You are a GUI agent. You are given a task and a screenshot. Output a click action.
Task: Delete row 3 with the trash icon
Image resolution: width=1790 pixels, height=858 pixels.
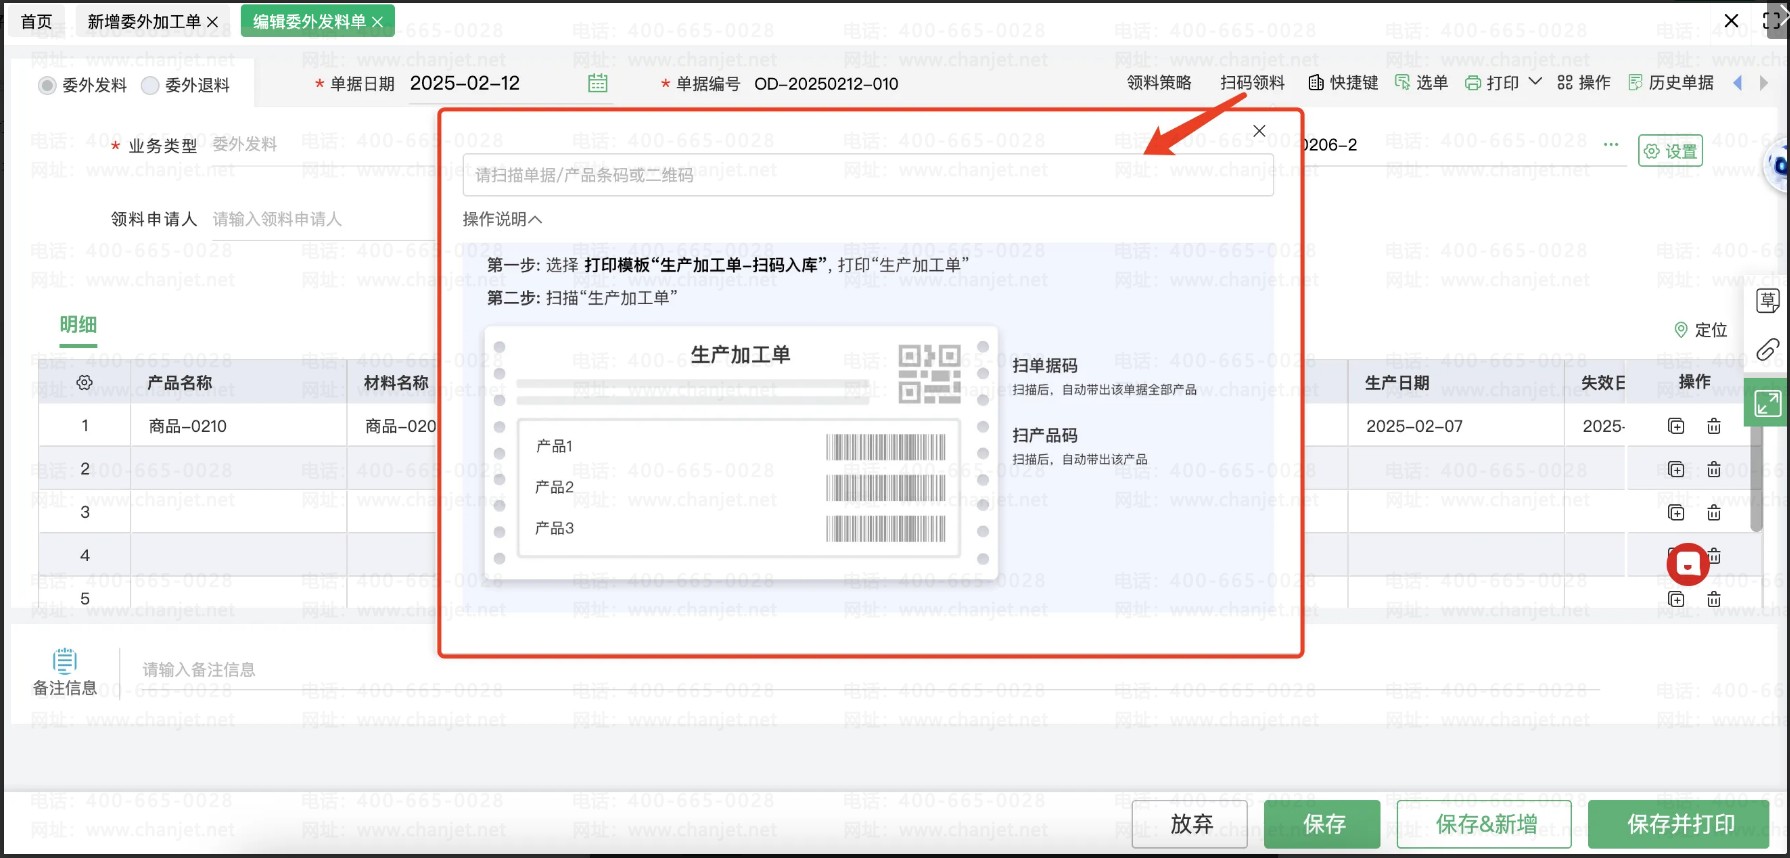coord(1714,513)
